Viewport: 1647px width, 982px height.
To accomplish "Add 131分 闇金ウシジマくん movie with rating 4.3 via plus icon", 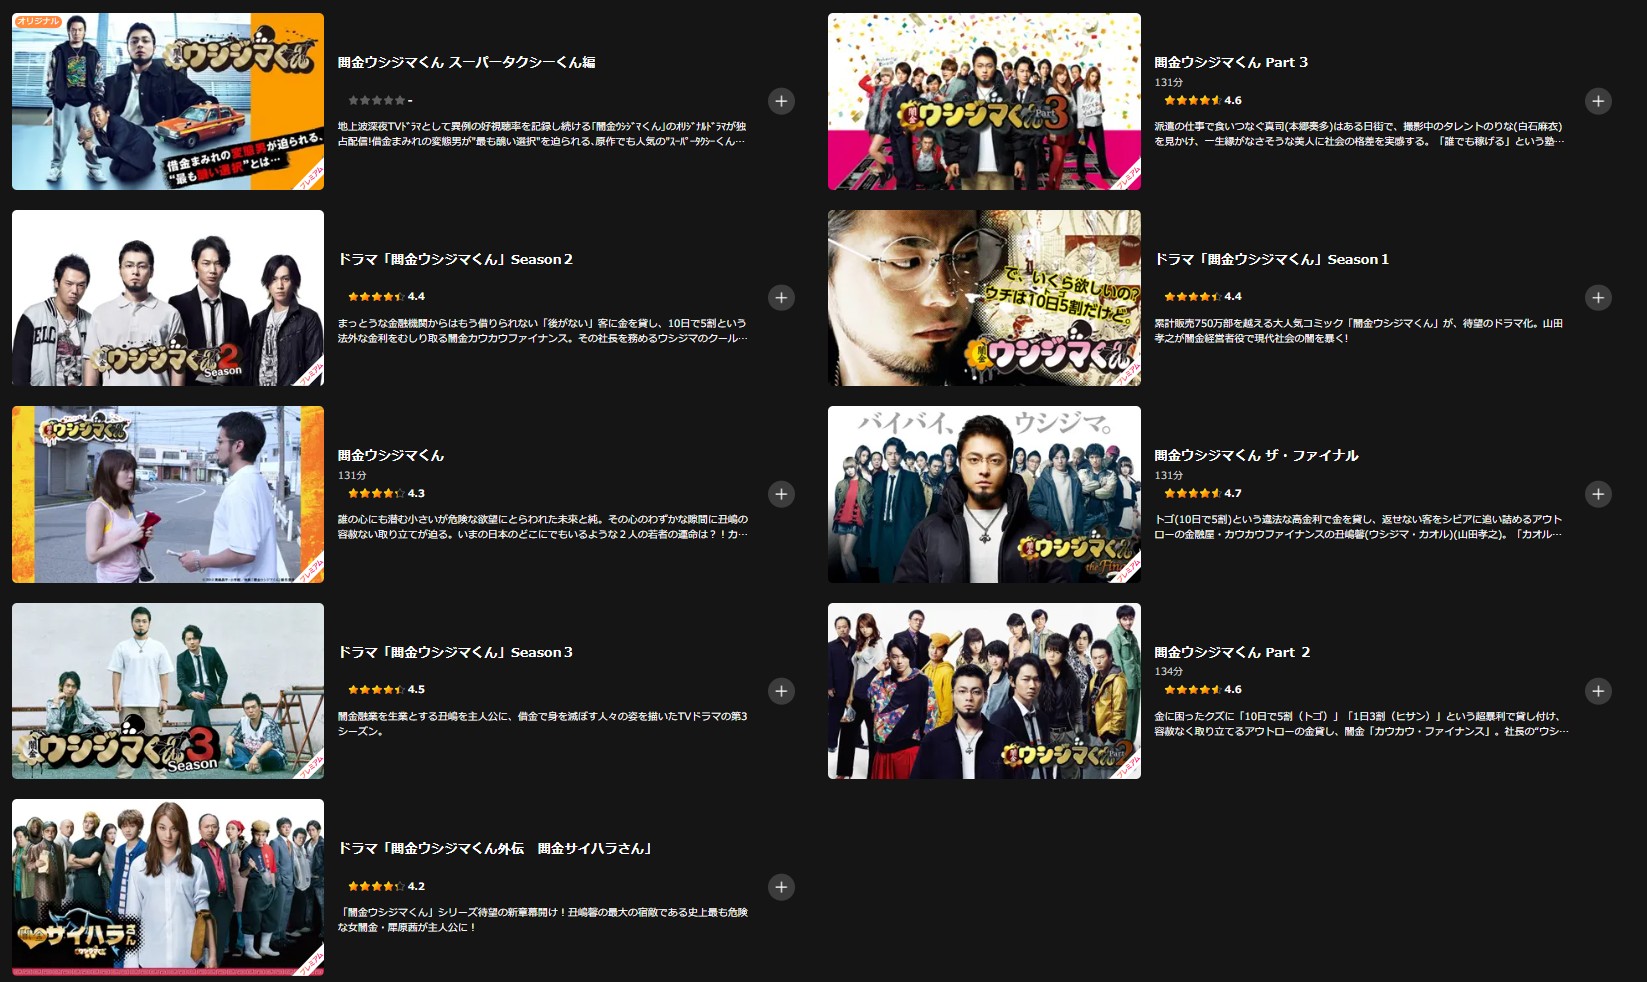I will tap(782, 494).
